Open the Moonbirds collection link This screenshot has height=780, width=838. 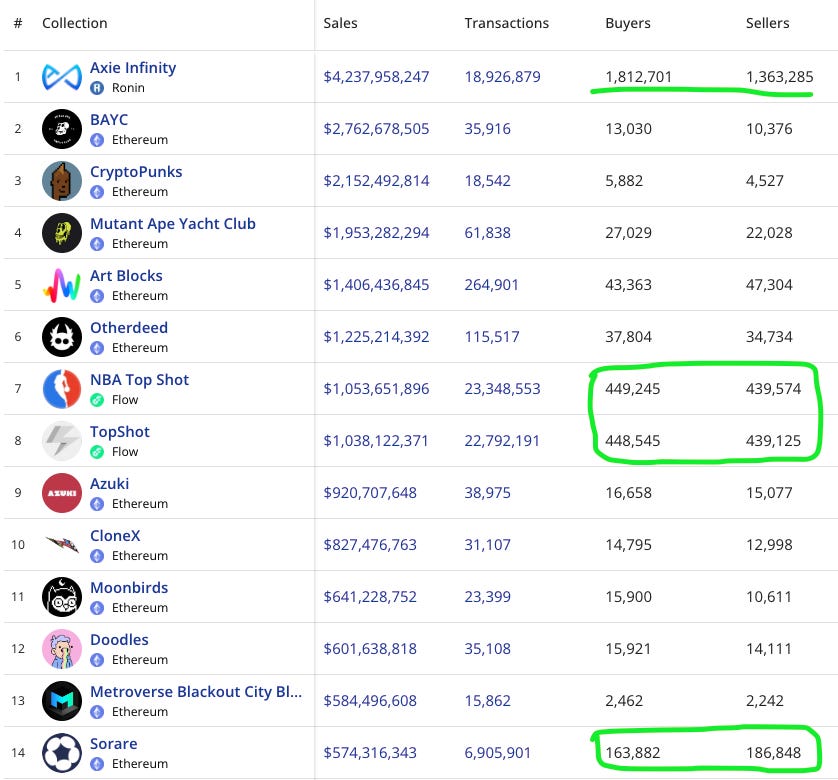[x=129, y=588]
